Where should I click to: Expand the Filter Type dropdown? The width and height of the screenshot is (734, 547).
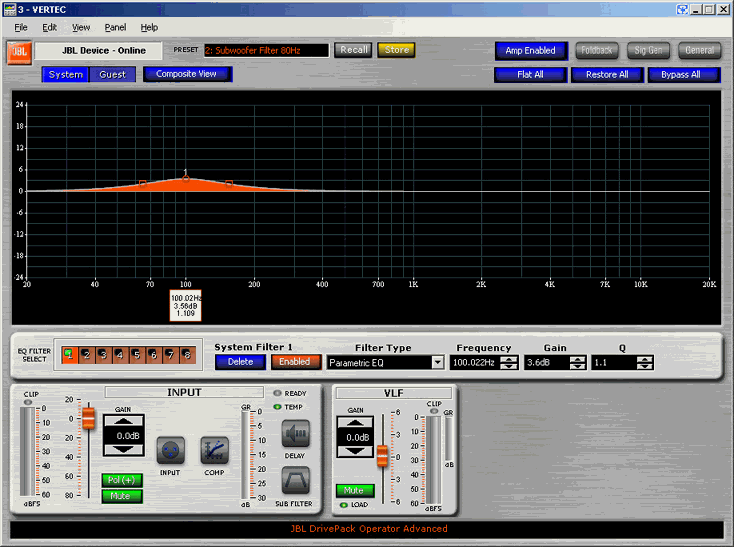tap(438, 363)
